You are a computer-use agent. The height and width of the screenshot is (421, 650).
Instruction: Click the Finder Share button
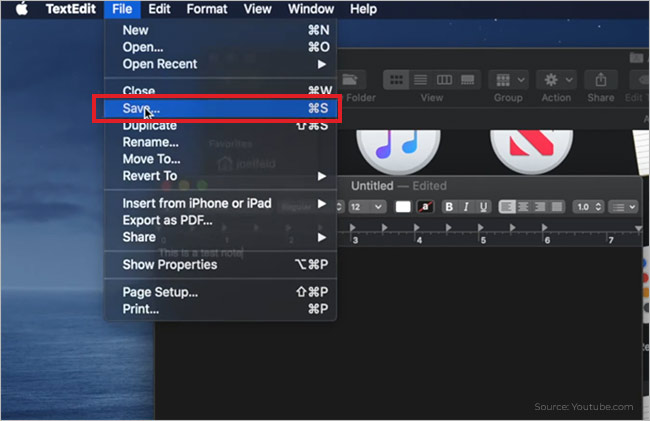pyautogui.click(x=601, y=80)
